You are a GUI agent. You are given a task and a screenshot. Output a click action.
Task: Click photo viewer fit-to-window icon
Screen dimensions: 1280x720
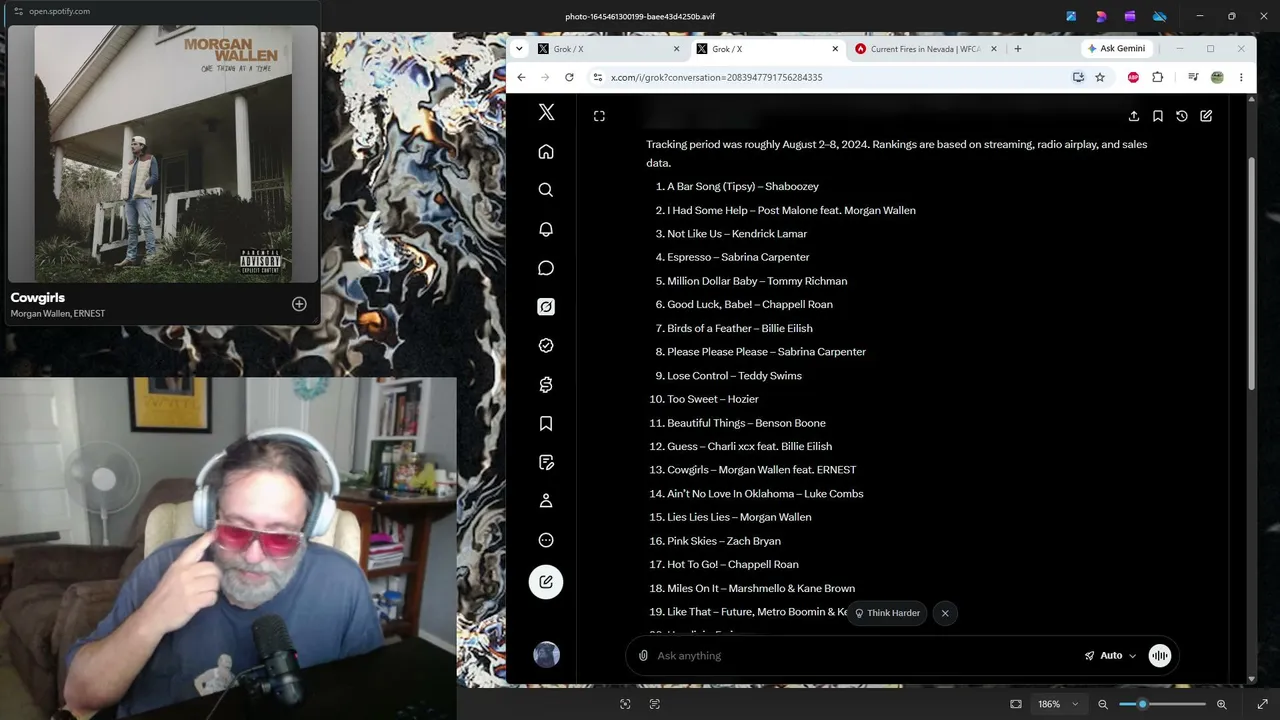[1016, 704]
